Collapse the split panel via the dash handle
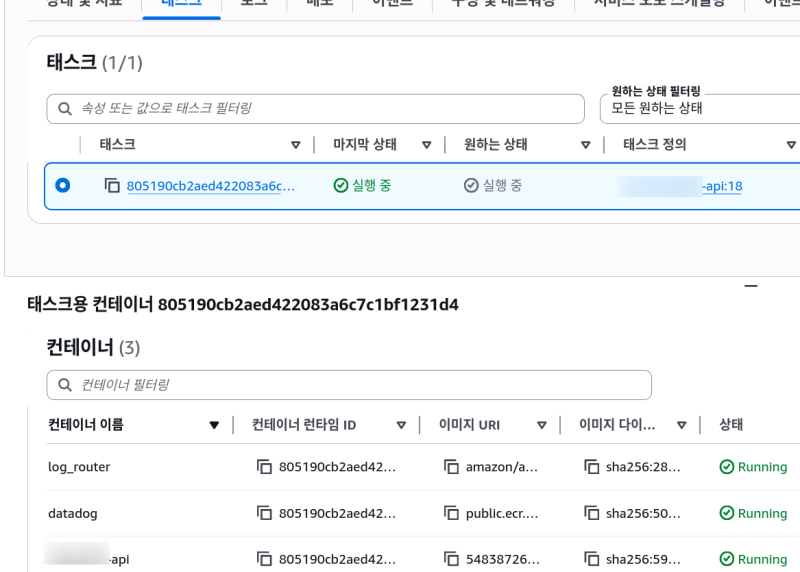 (x=751, y=286)
